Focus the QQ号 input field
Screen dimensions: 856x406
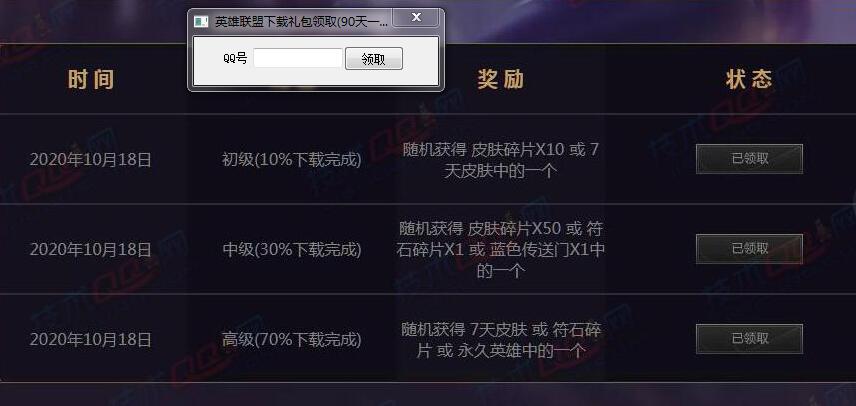click(x=298, y=58)
